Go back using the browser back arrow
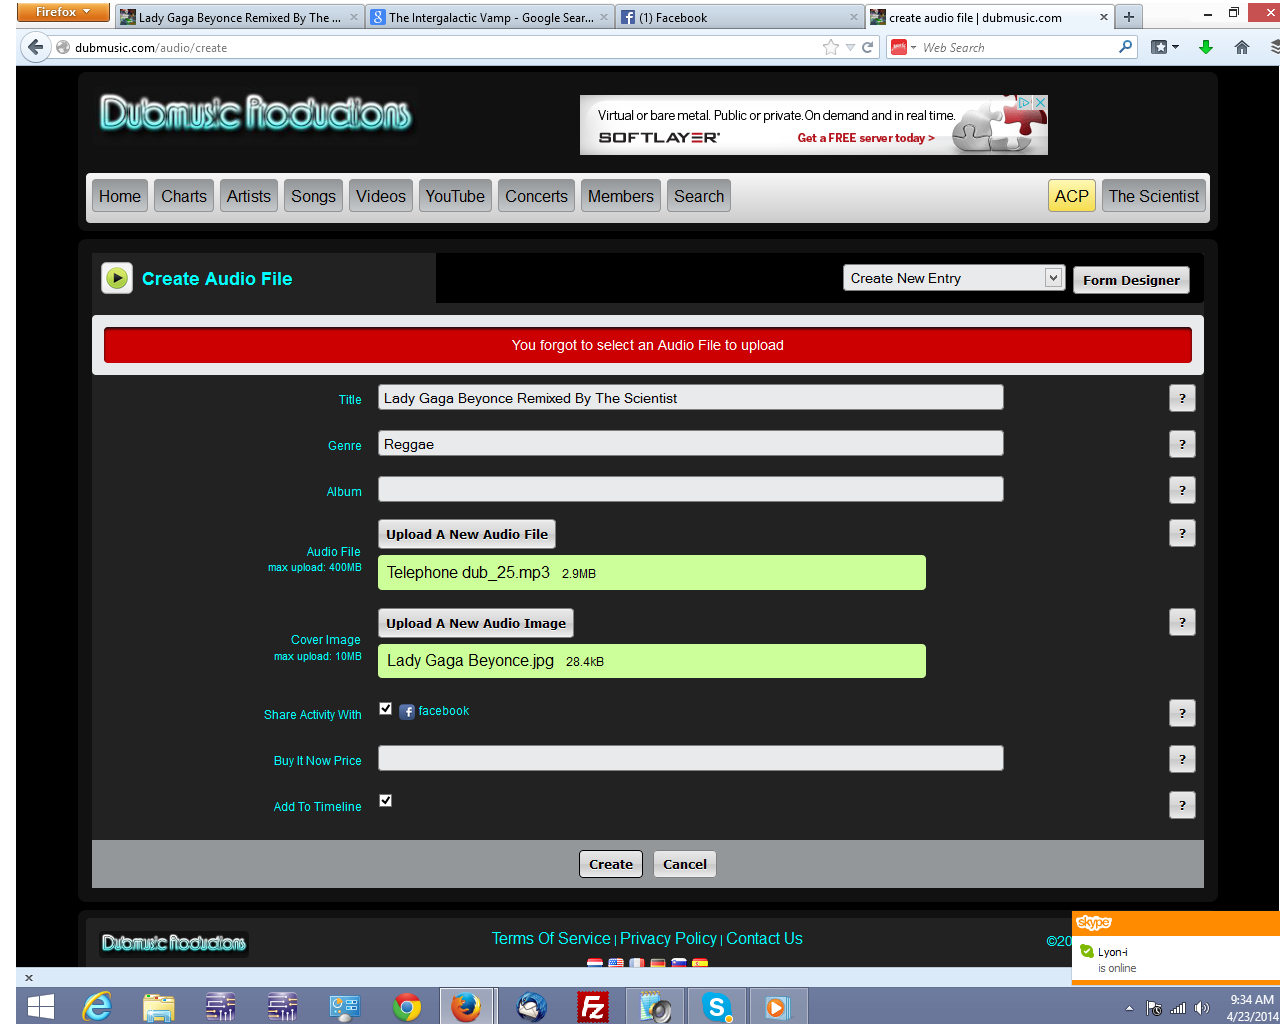 (x=36, y=47)
